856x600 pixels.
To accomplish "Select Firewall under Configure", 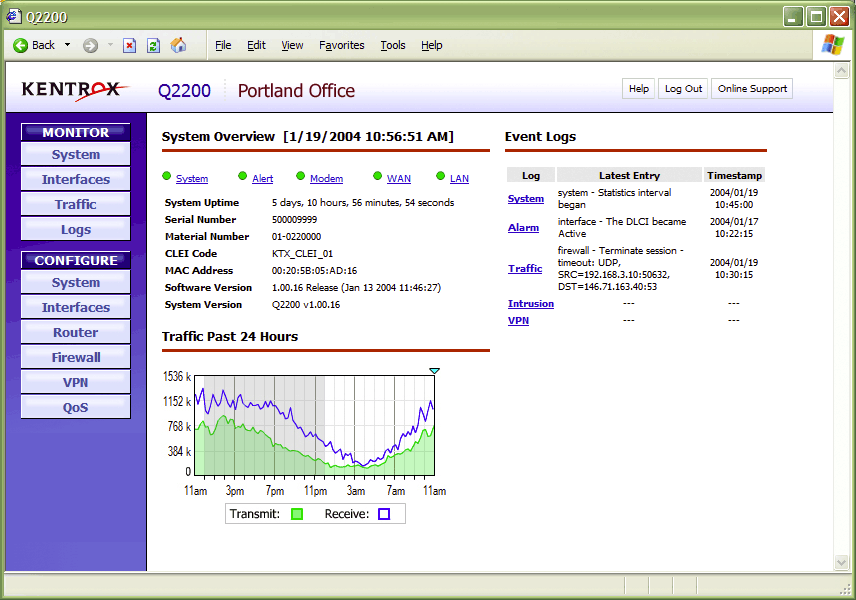I will [x=76, y=357].
